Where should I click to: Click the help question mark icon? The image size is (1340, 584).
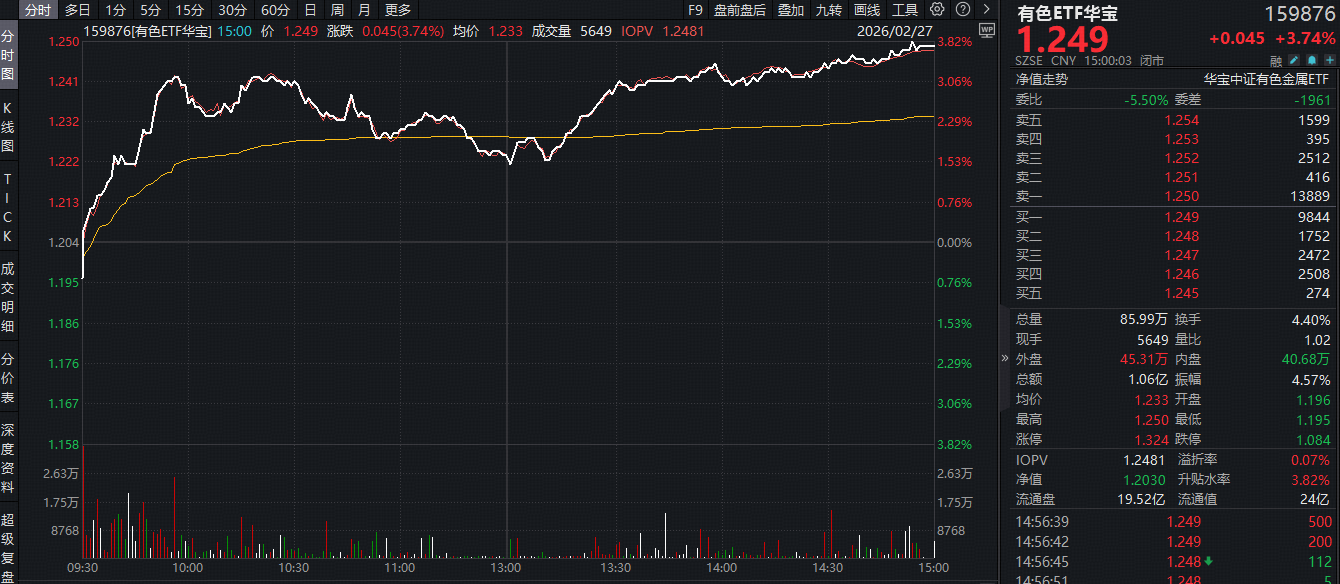(x=961, y=10)
